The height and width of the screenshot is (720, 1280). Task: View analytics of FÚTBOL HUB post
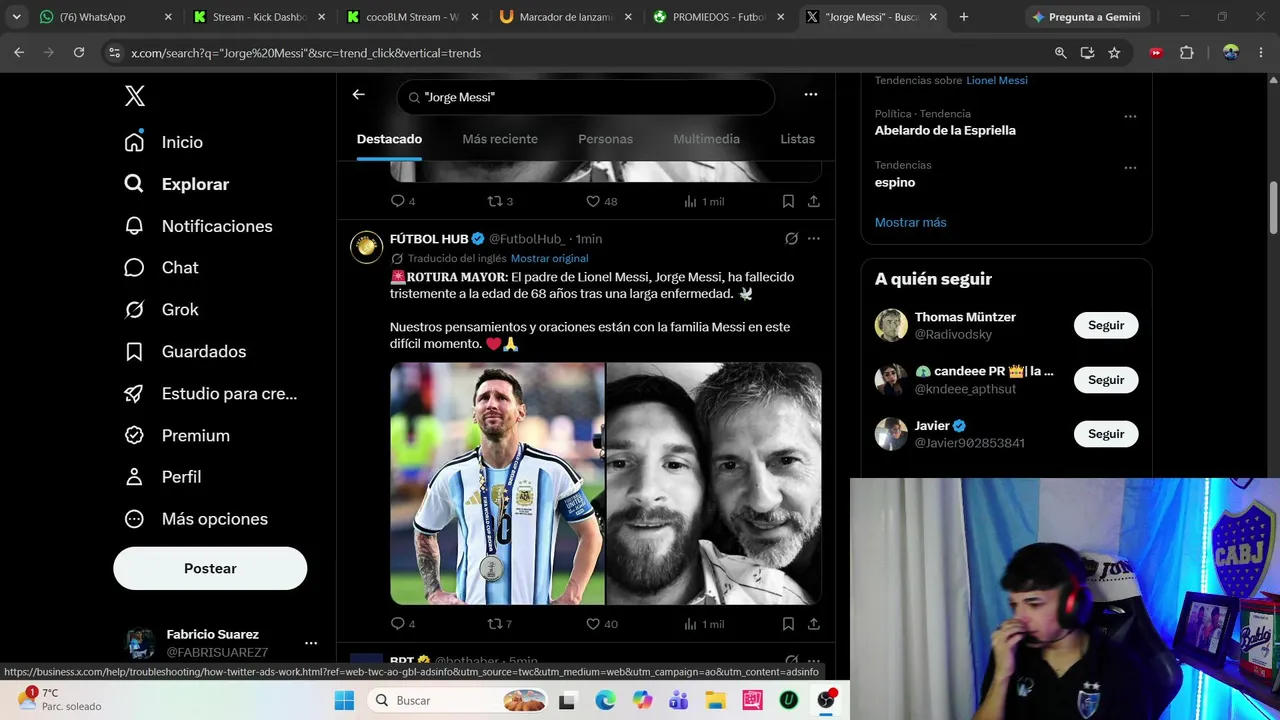point(690,624)
